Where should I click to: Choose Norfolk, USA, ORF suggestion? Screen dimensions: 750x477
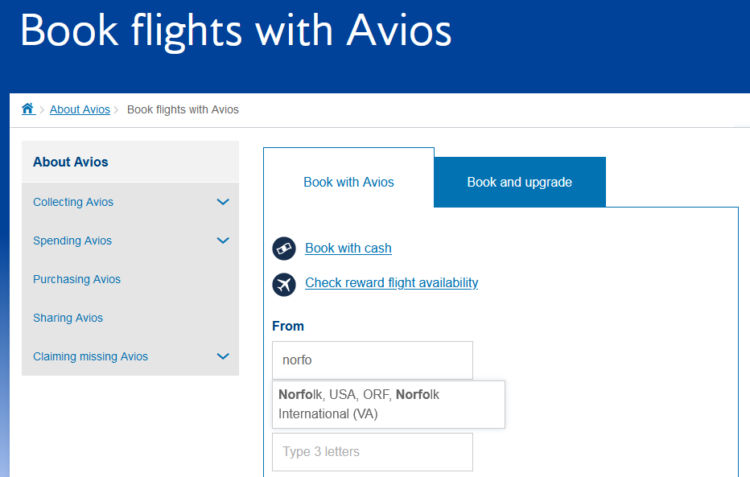point(388,404)
